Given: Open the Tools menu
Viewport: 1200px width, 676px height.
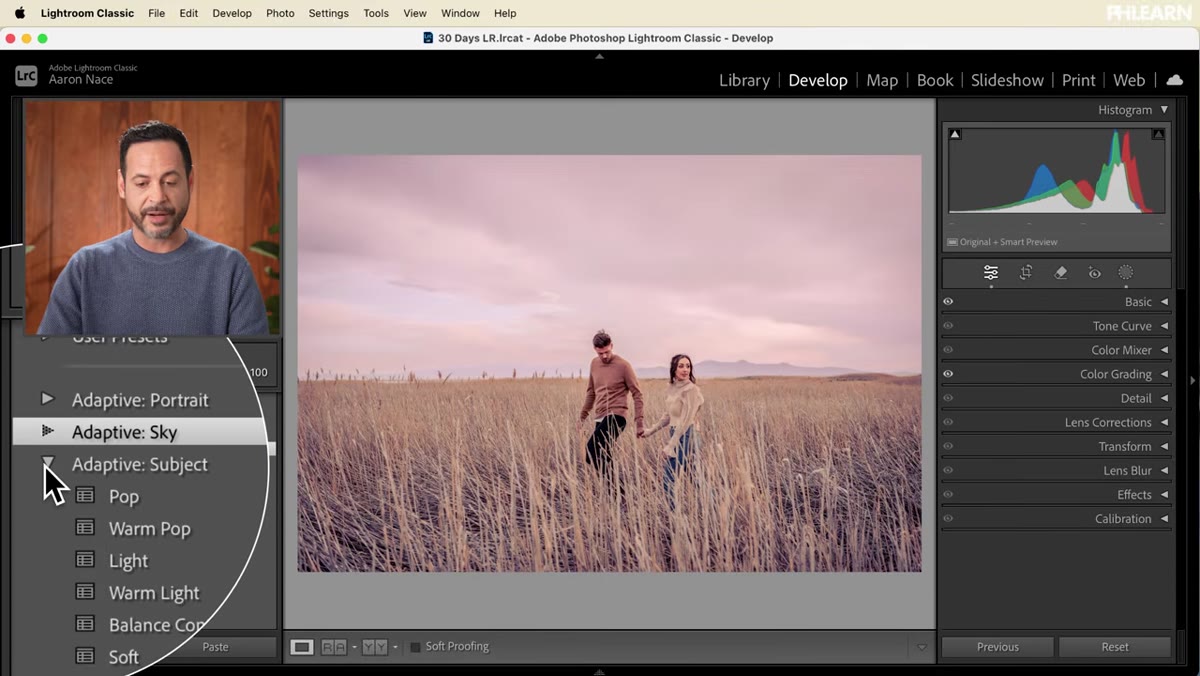Looking at the screenshot, I should click(x=376, y=13).
